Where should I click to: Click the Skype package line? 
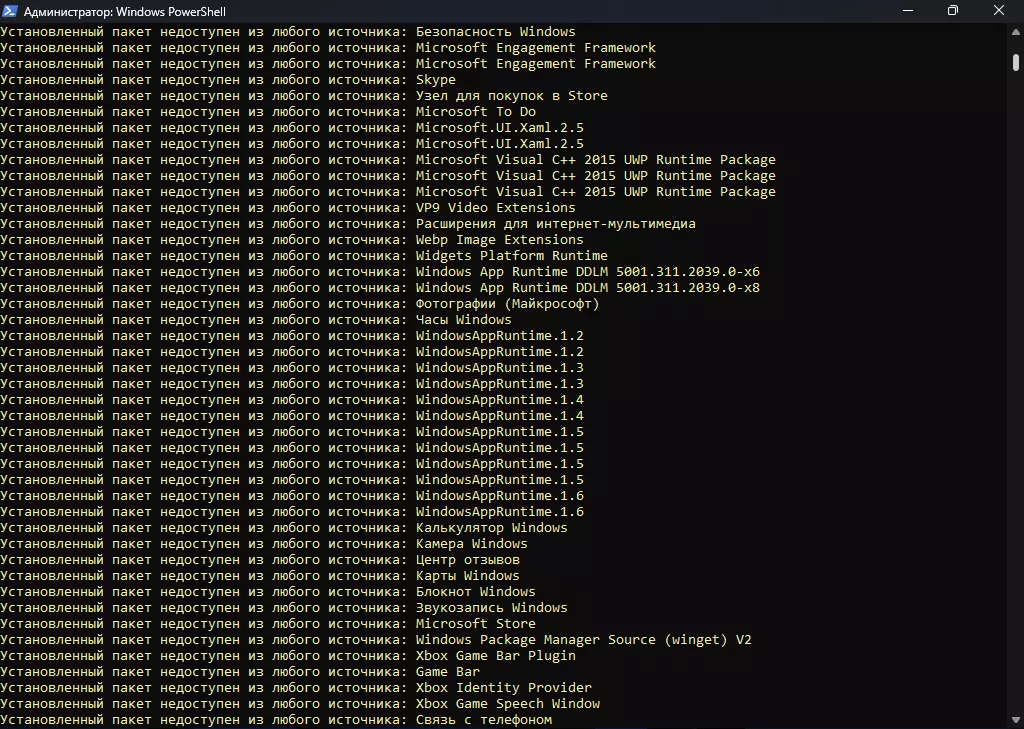435,80
